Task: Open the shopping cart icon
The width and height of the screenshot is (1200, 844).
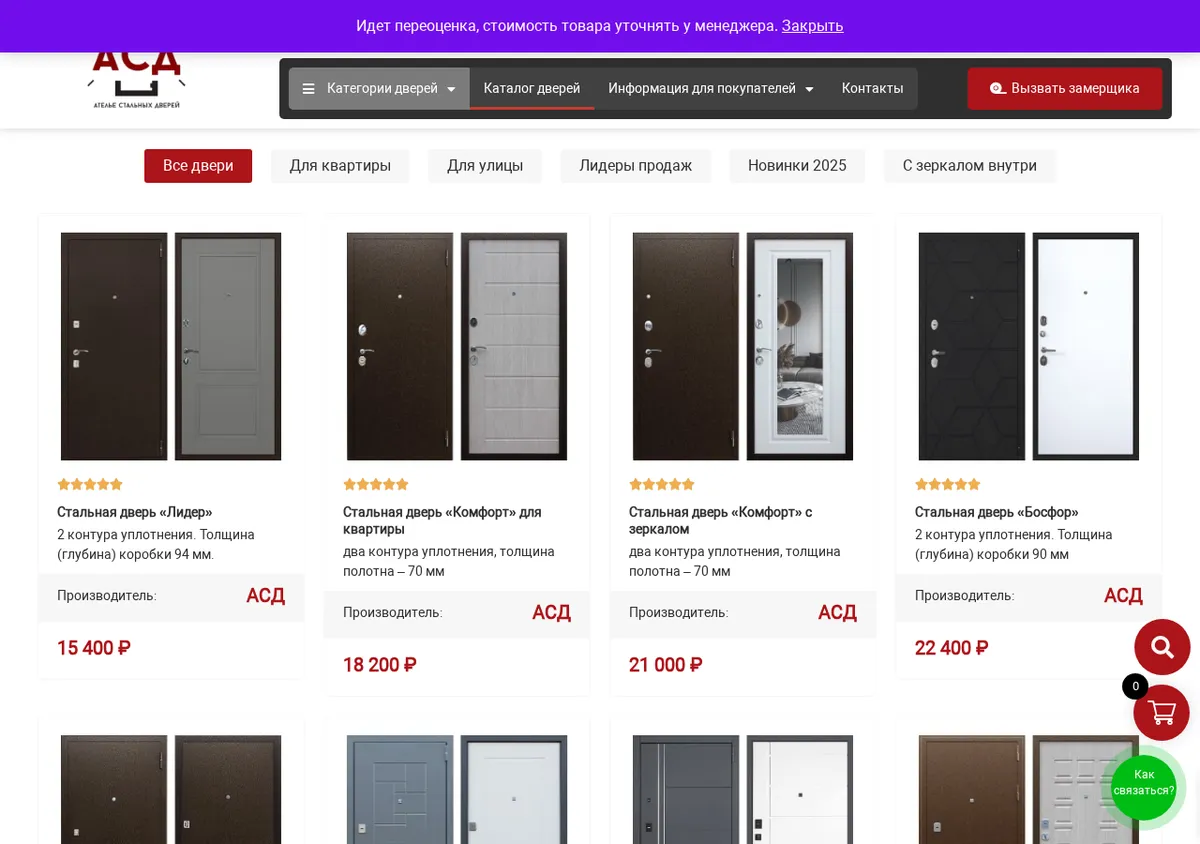Action: (1161, 713)
